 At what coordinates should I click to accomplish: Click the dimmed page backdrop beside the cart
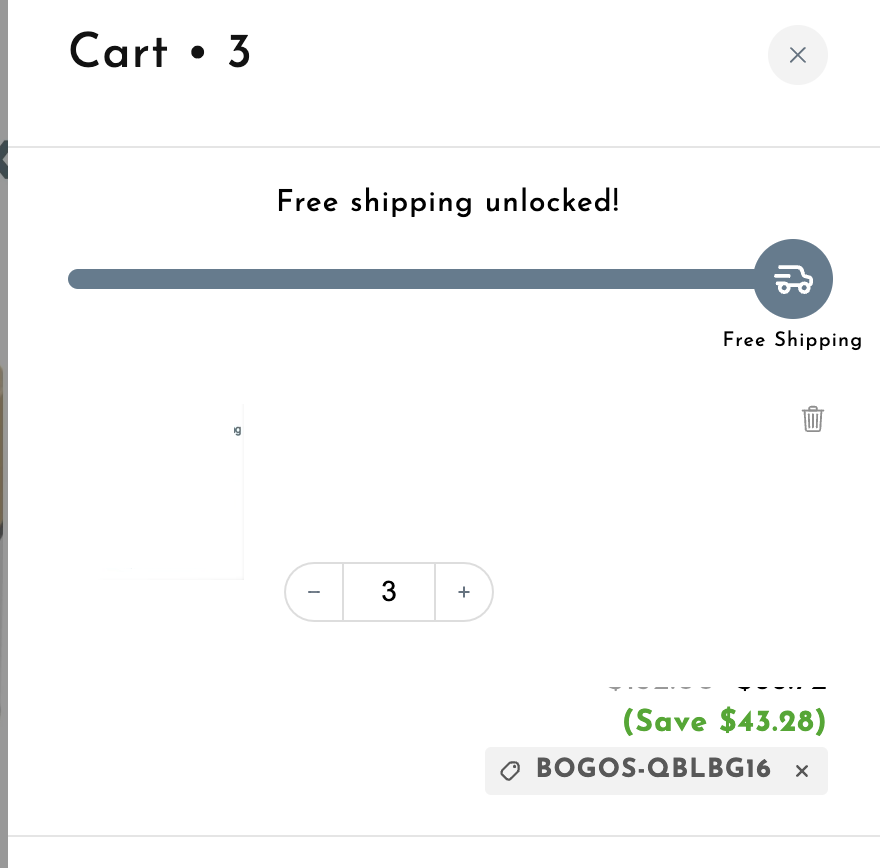3,600
